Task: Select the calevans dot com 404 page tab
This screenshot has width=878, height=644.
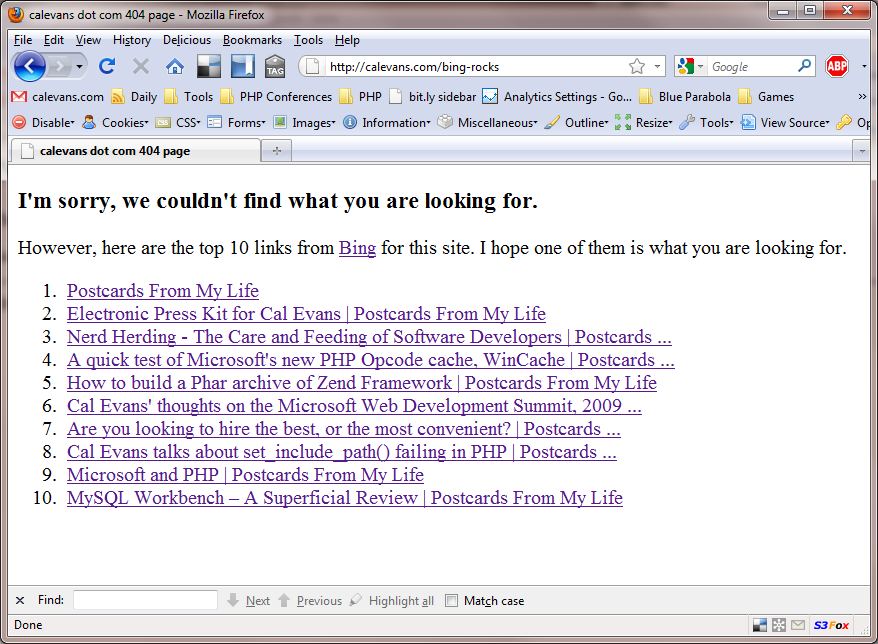Action: tap(135, 151)
